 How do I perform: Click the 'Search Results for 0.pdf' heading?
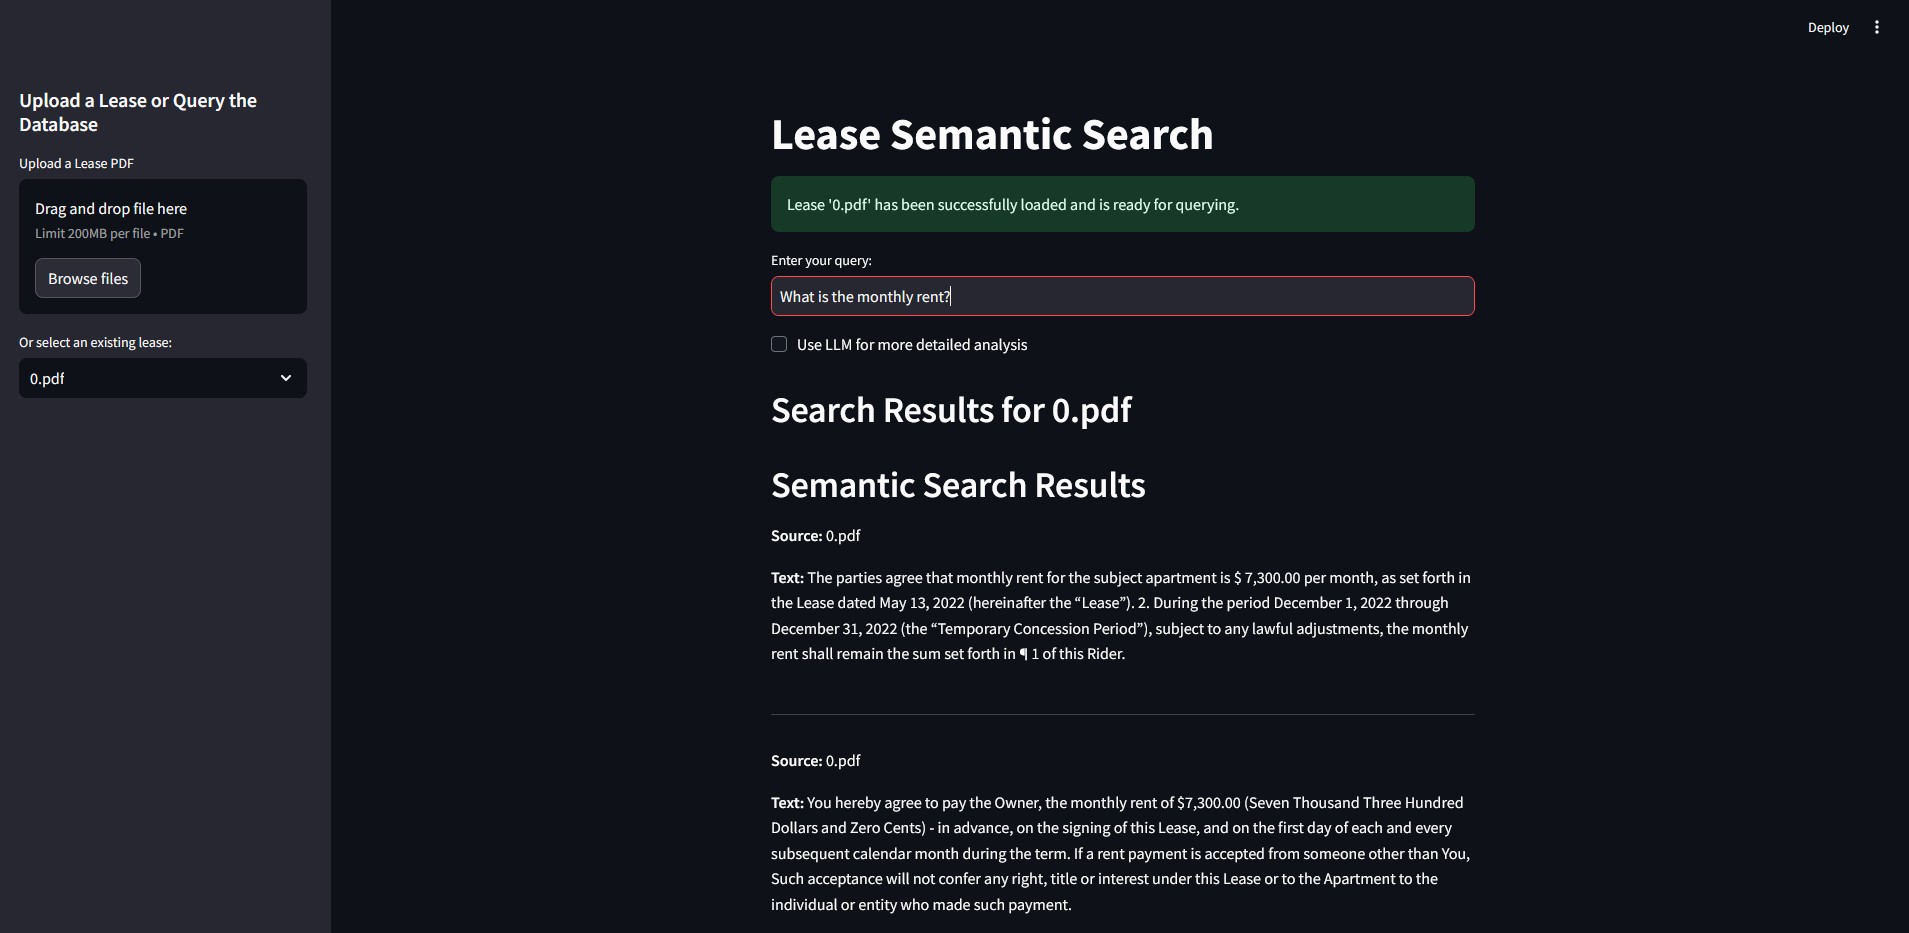tap(950, 410)
